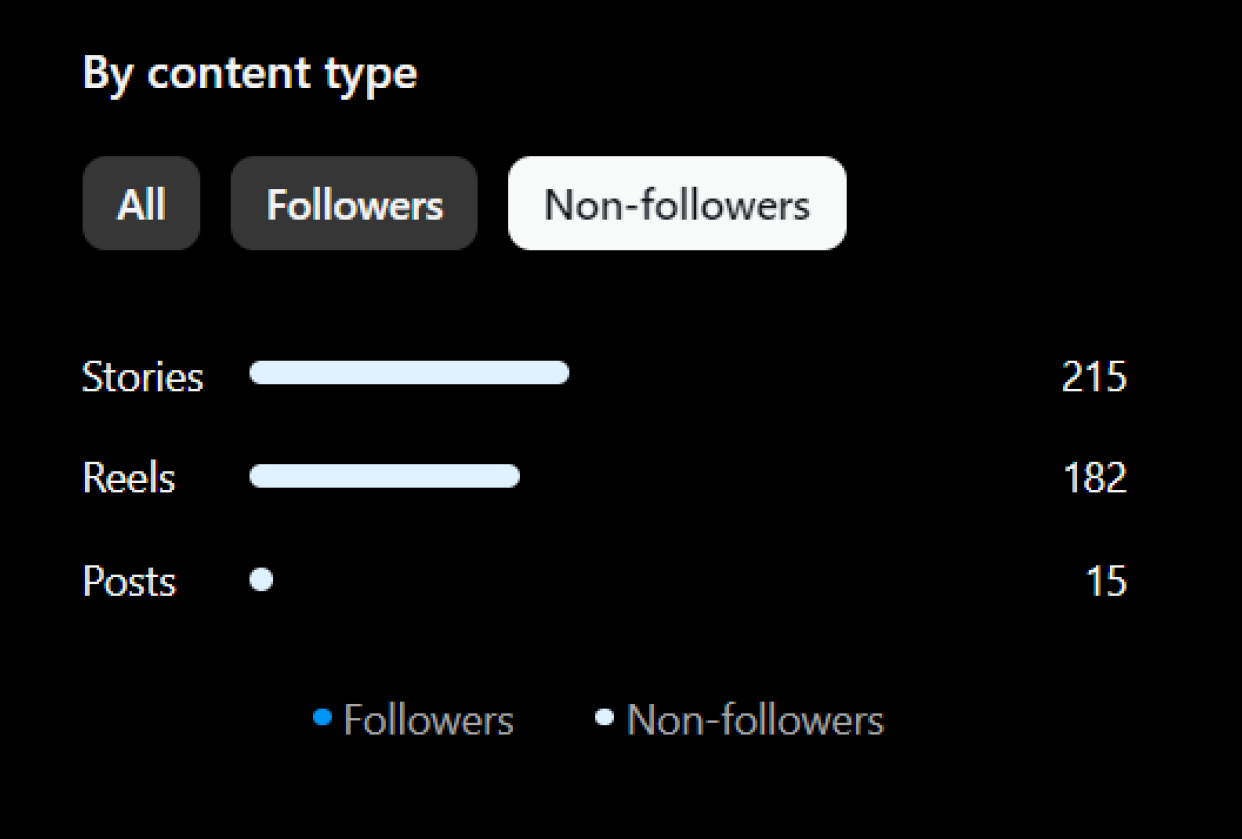Click the Stories count 215
This screenshot has width=1242, height=839.
[x=1094, y=377]
